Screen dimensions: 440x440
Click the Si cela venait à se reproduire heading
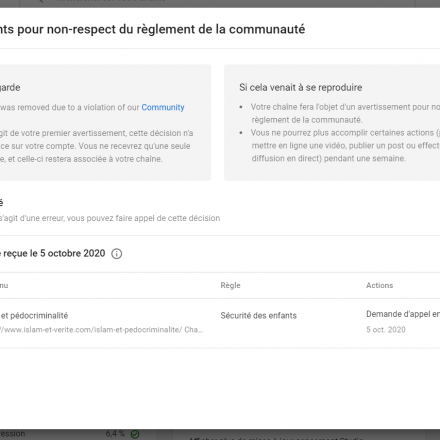(300, 87)
